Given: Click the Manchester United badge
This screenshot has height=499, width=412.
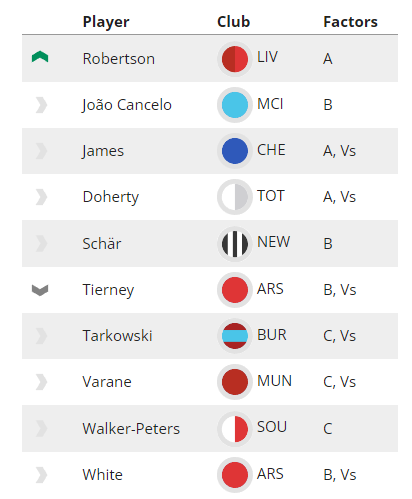Looking at the screenshot, I should 235,382.
